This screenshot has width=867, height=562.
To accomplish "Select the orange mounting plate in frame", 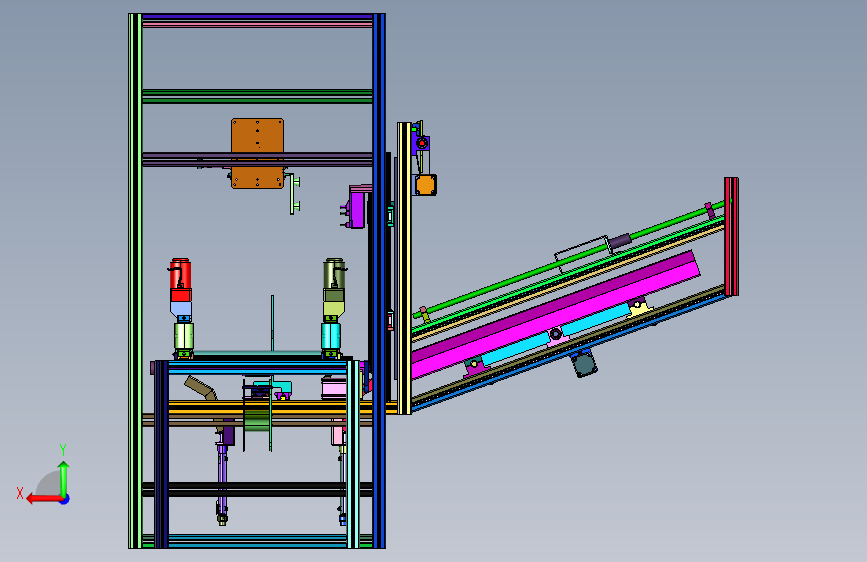I will pos(258,153).
